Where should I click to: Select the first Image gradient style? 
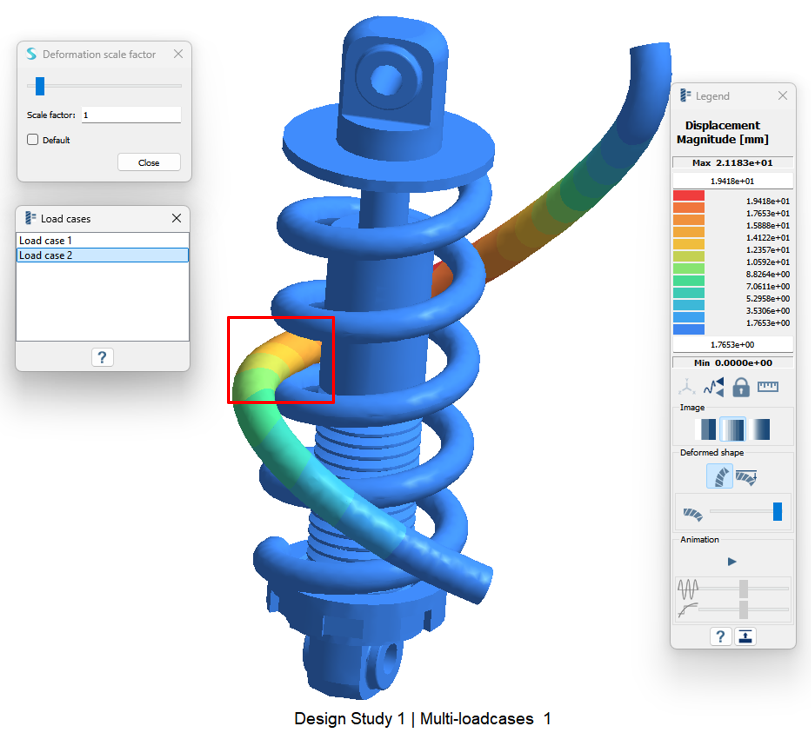(x=707, y=430)
